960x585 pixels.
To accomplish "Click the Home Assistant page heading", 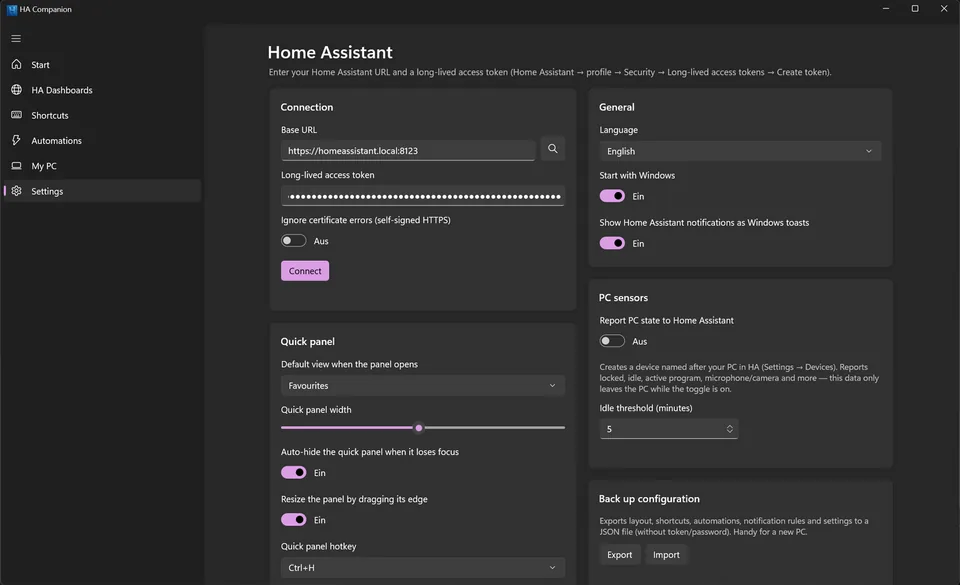I will pyautogui.click(x=330, y=53).
